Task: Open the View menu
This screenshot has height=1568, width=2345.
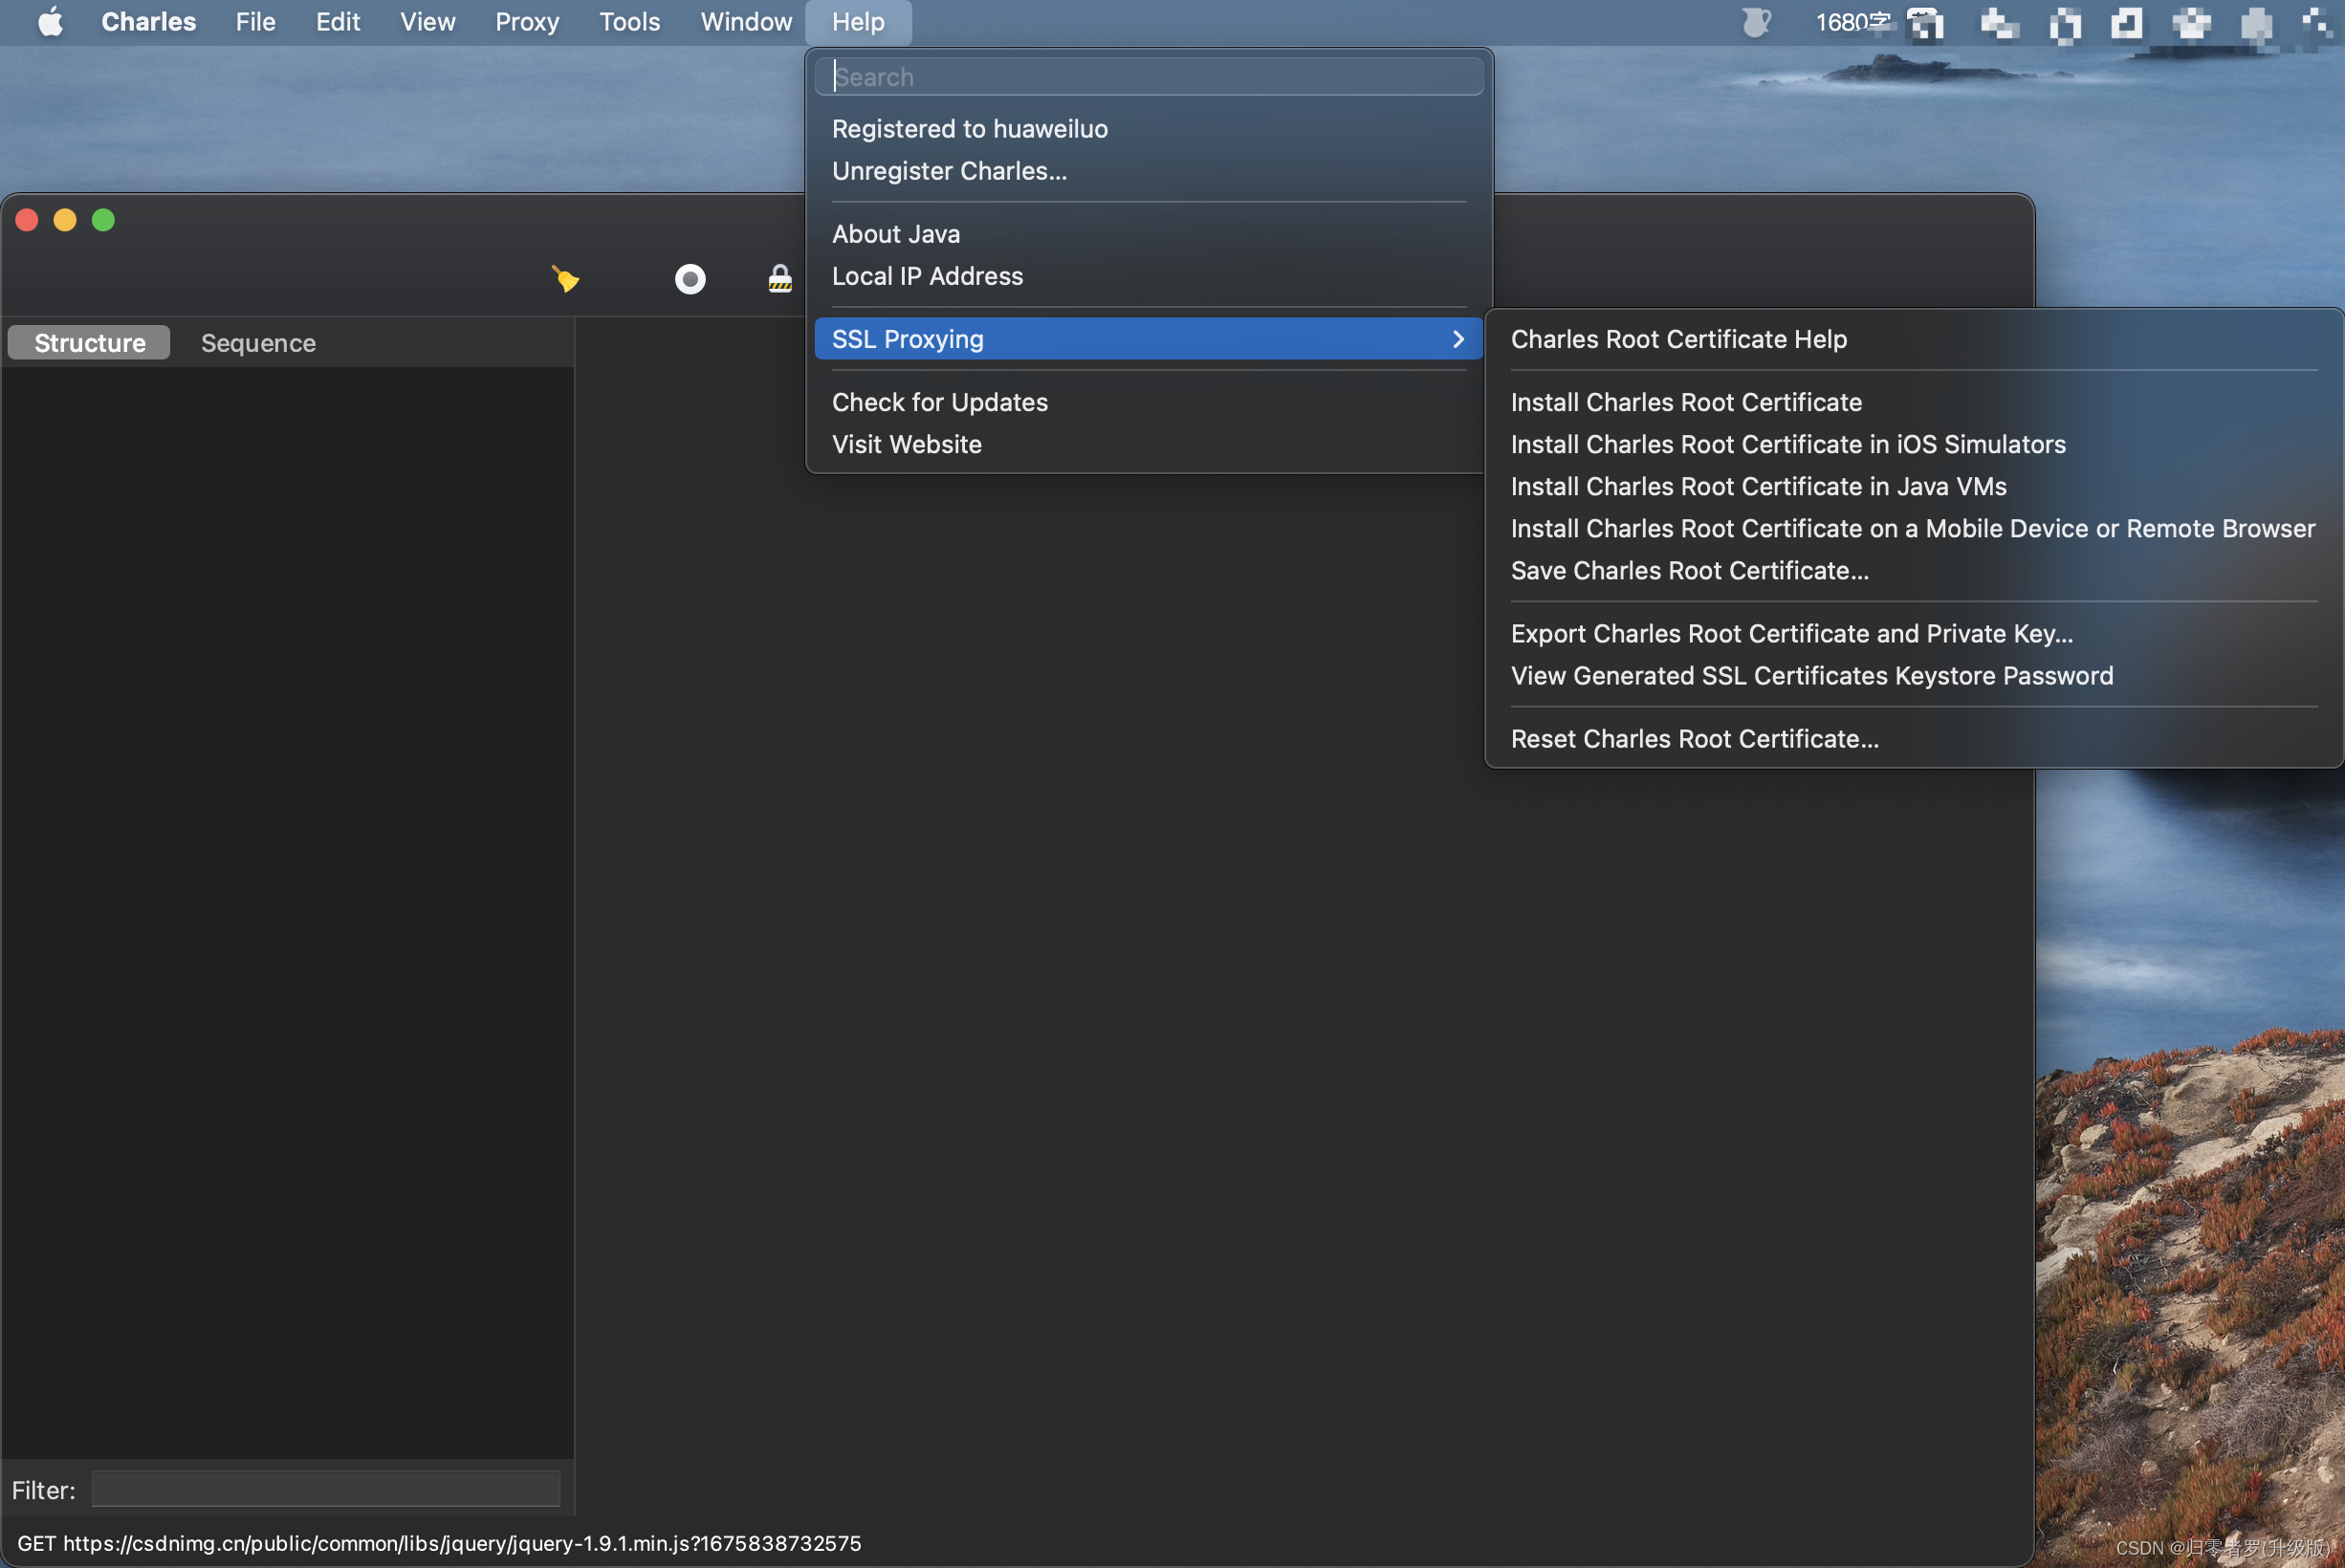Action: tap(428, 22)
